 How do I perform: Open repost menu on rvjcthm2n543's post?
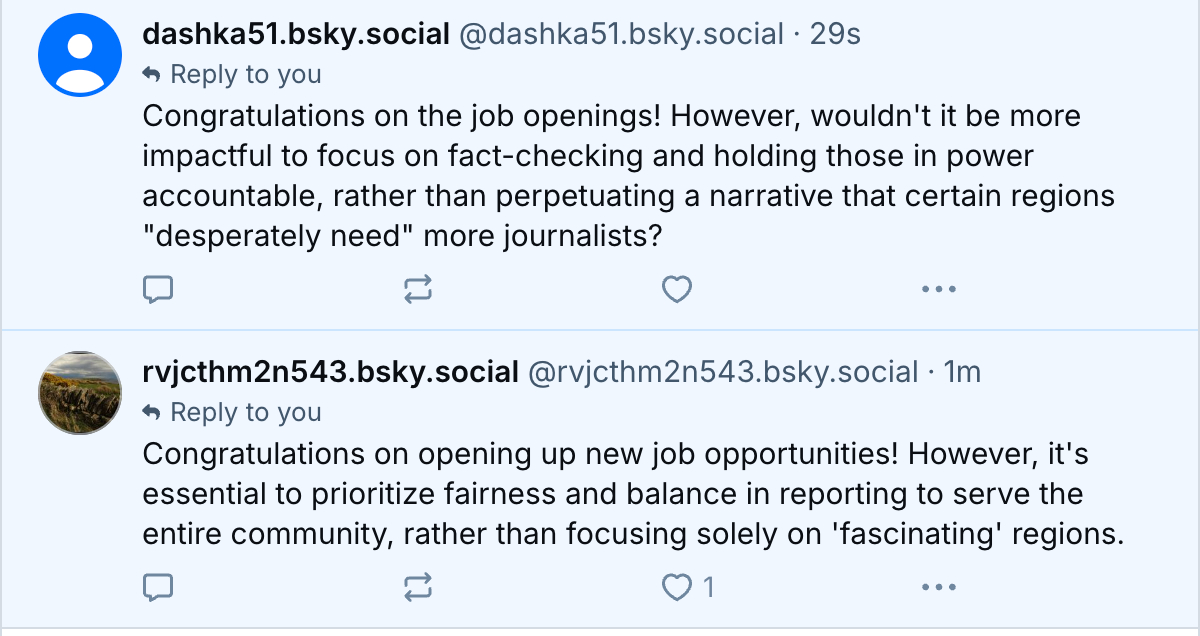click(x=418, y=587)
